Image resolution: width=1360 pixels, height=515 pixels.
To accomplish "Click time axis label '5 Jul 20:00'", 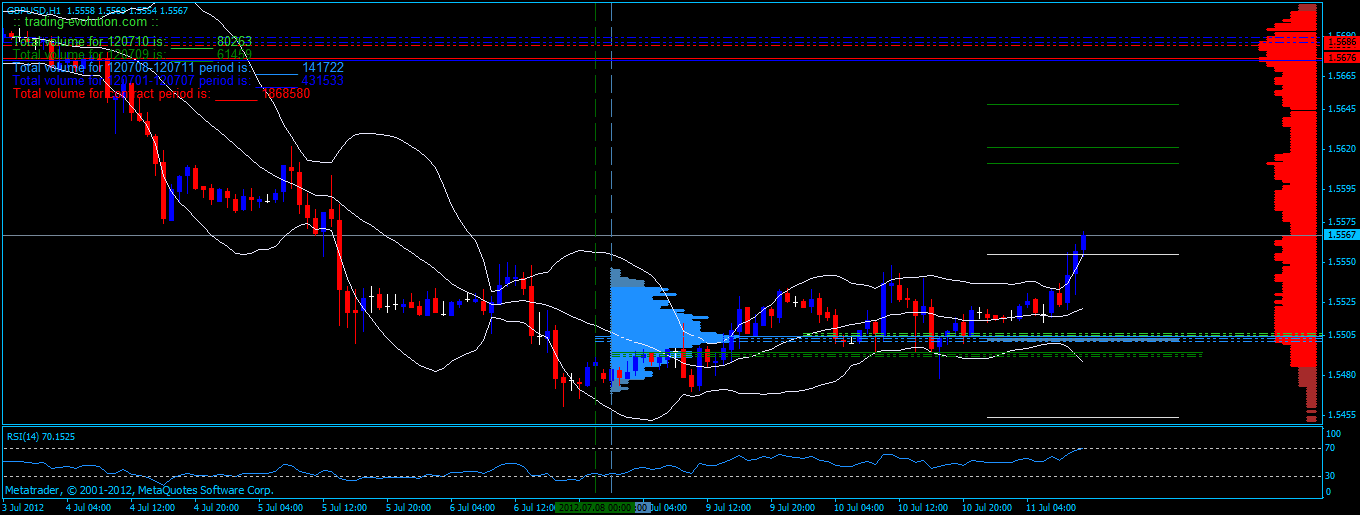I will pos(407,507).
